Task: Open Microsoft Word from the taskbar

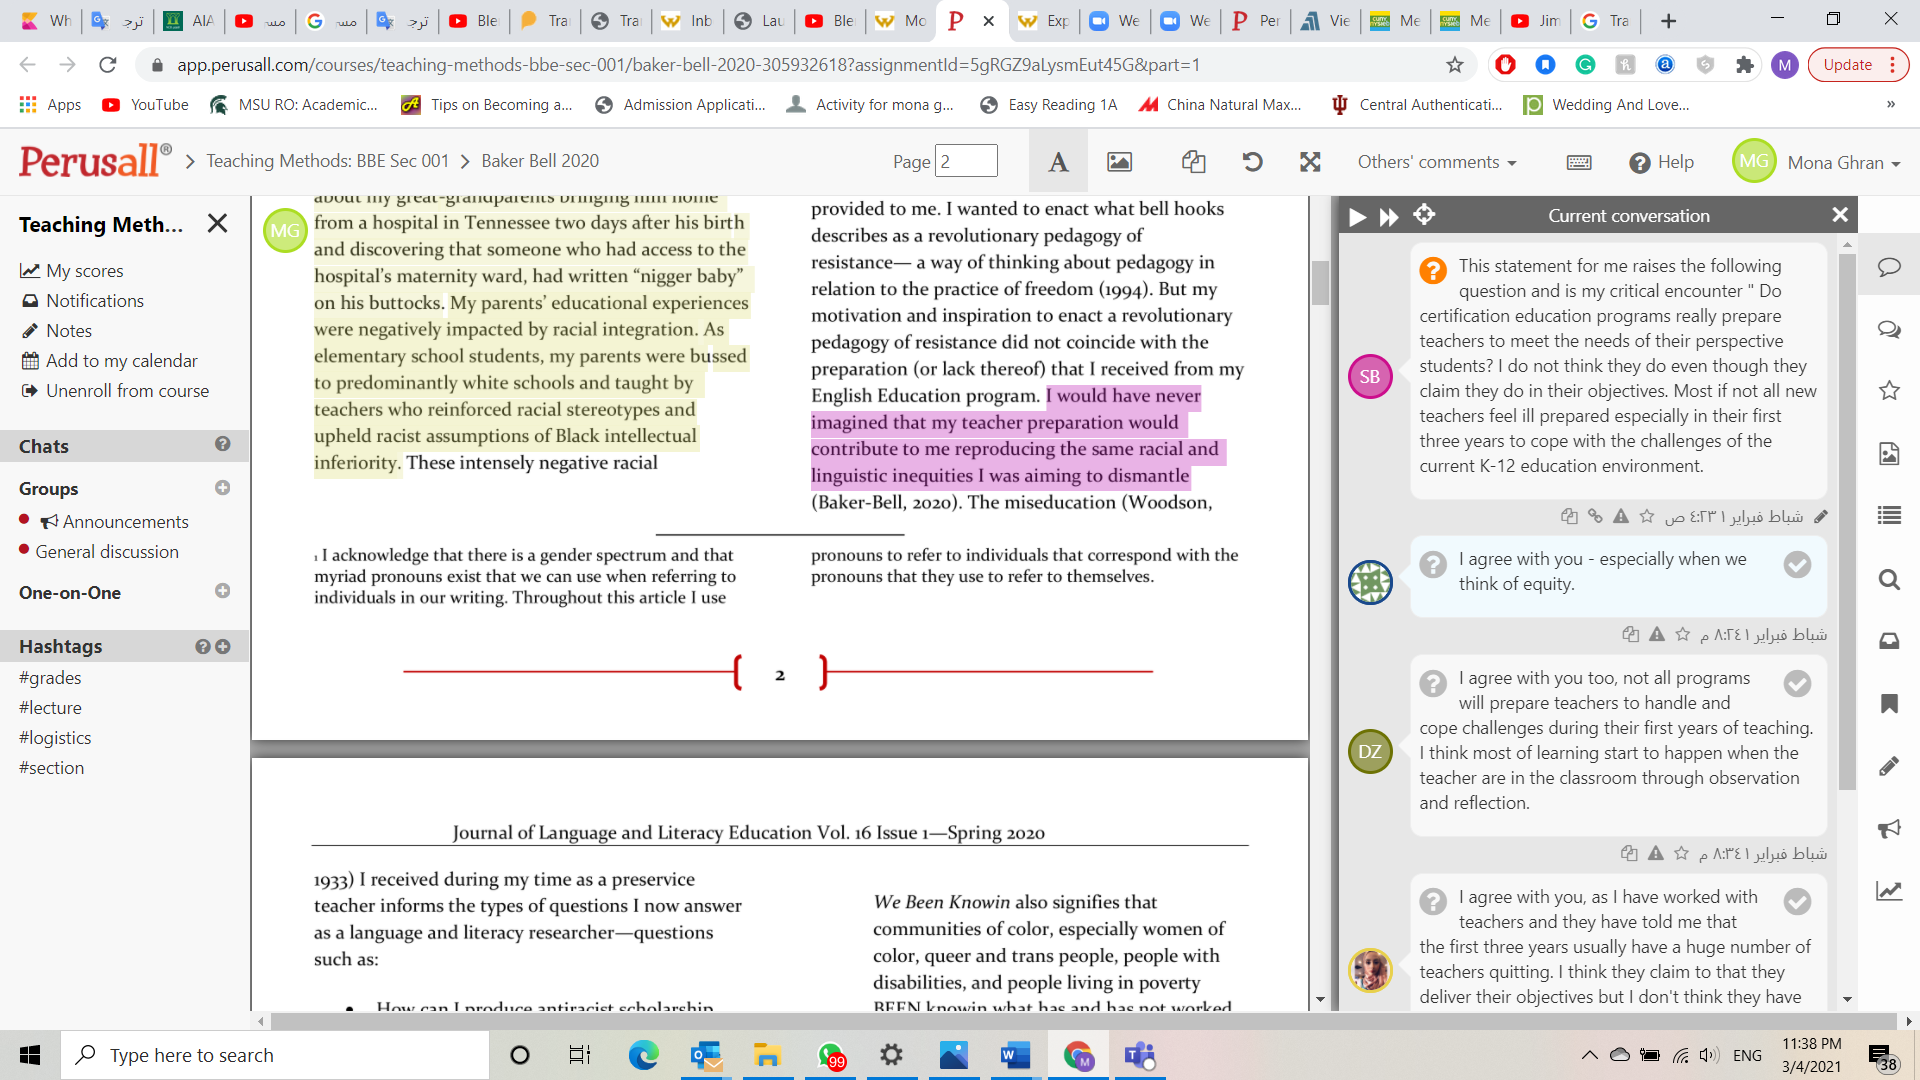Action: [x=1015, y=1055]
